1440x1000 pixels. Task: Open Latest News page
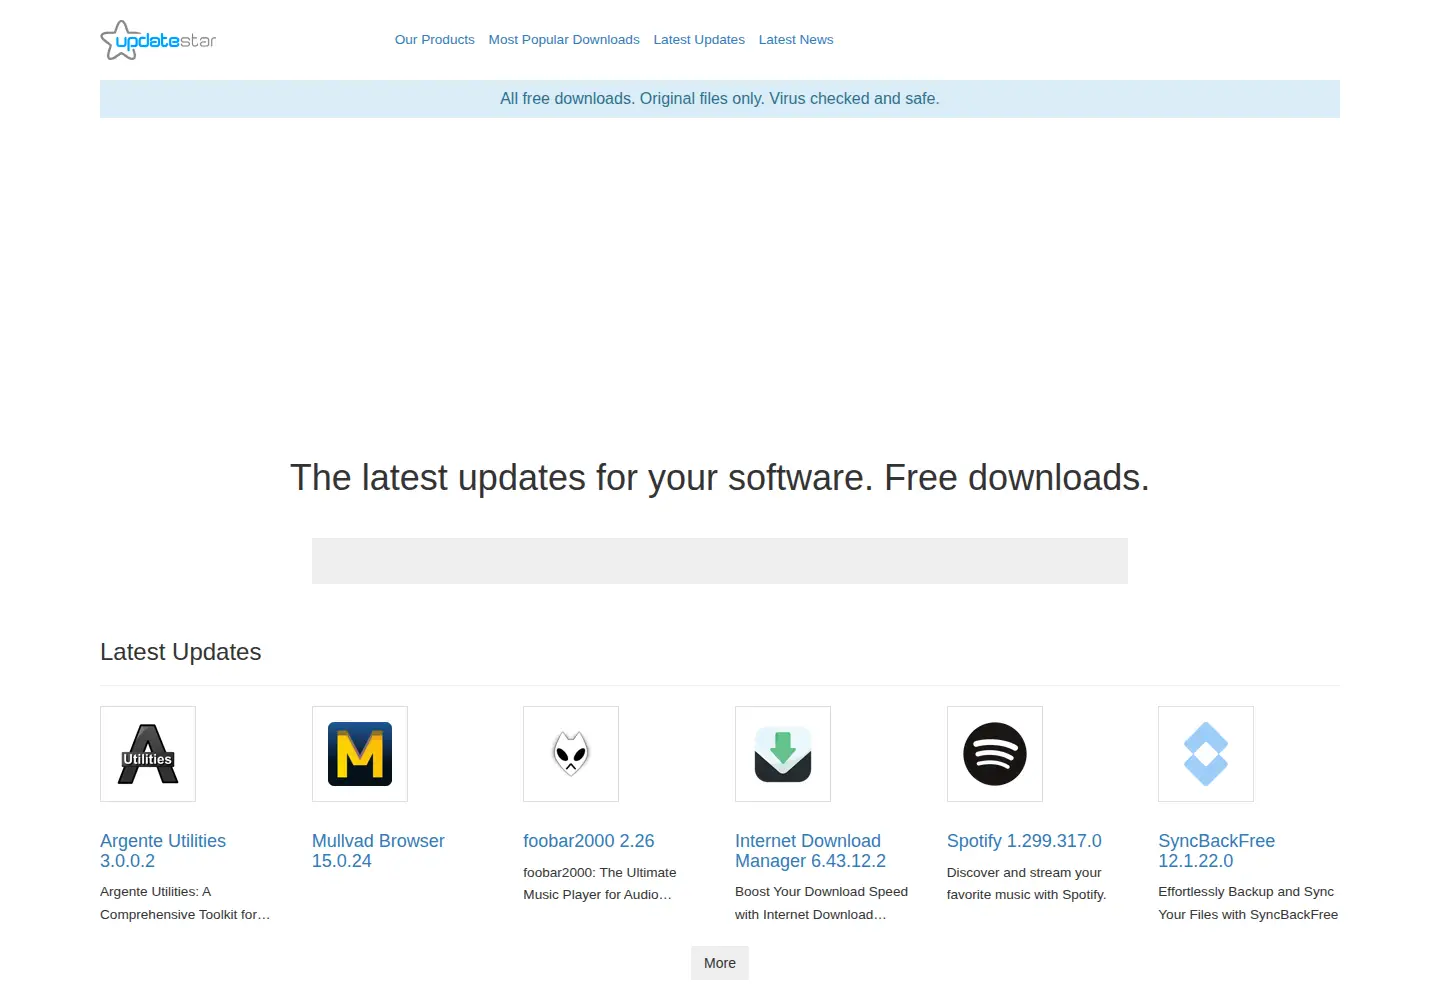796,40
